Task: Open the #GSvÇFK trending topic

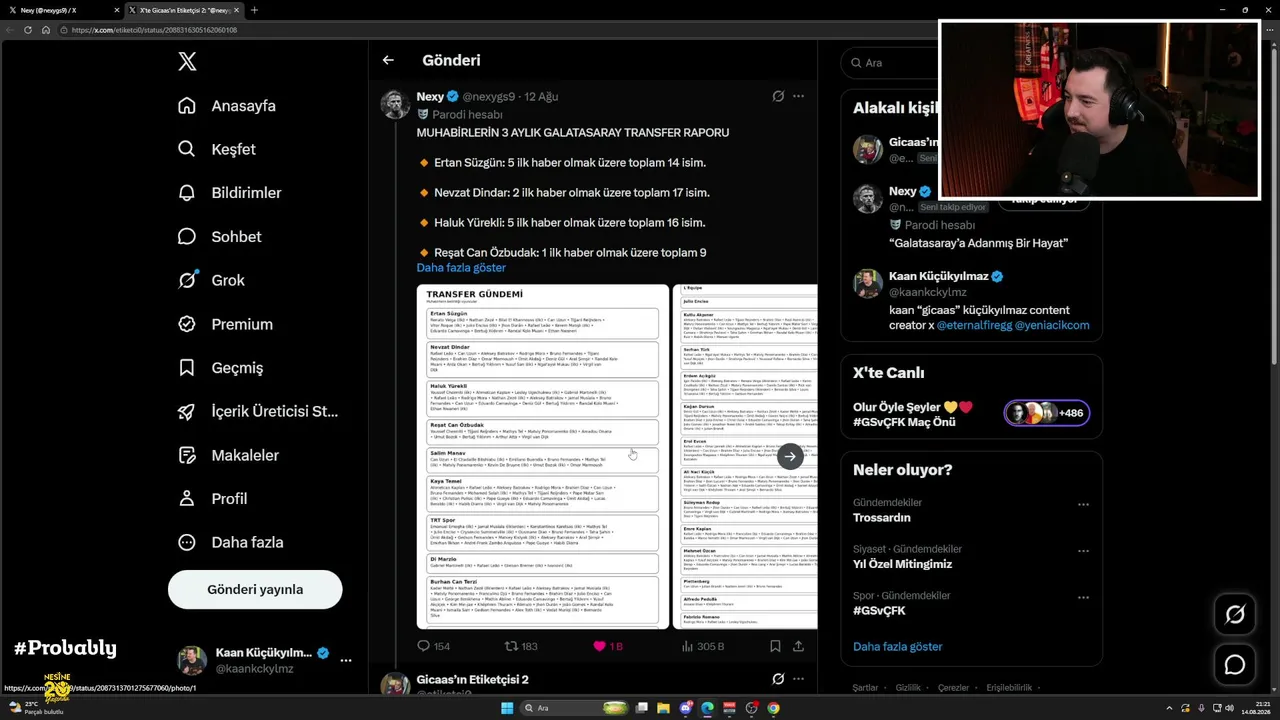Action: click(879, 610)
